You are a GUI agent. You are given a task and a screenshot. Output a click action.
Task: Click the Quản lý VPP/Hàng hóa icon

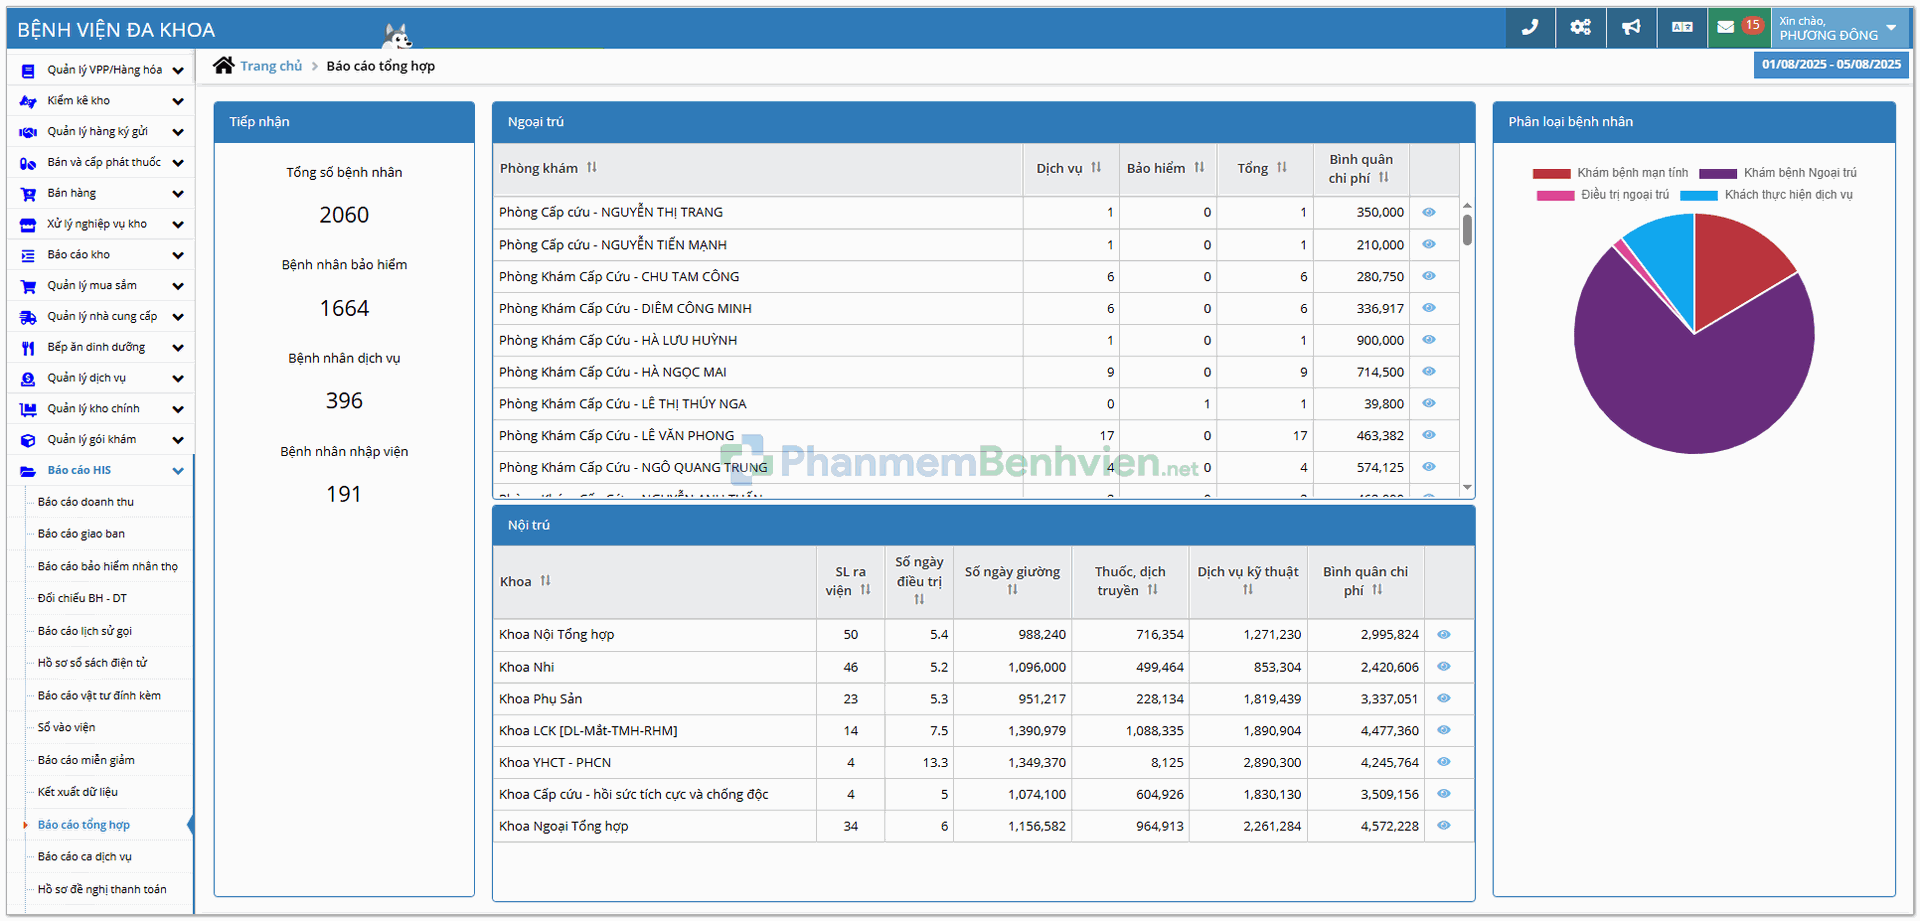point(28,70)
